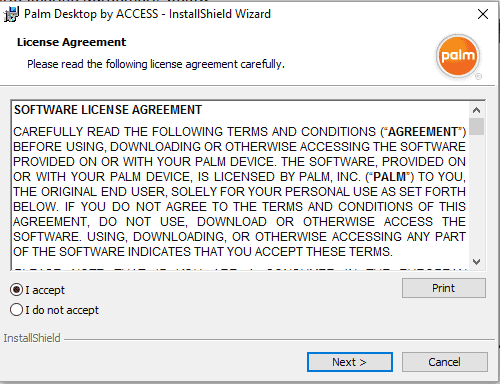Click the Palm Desktop by ACCESS title text
This screenshot has width=500, height=384.
[x=147, y=14]
